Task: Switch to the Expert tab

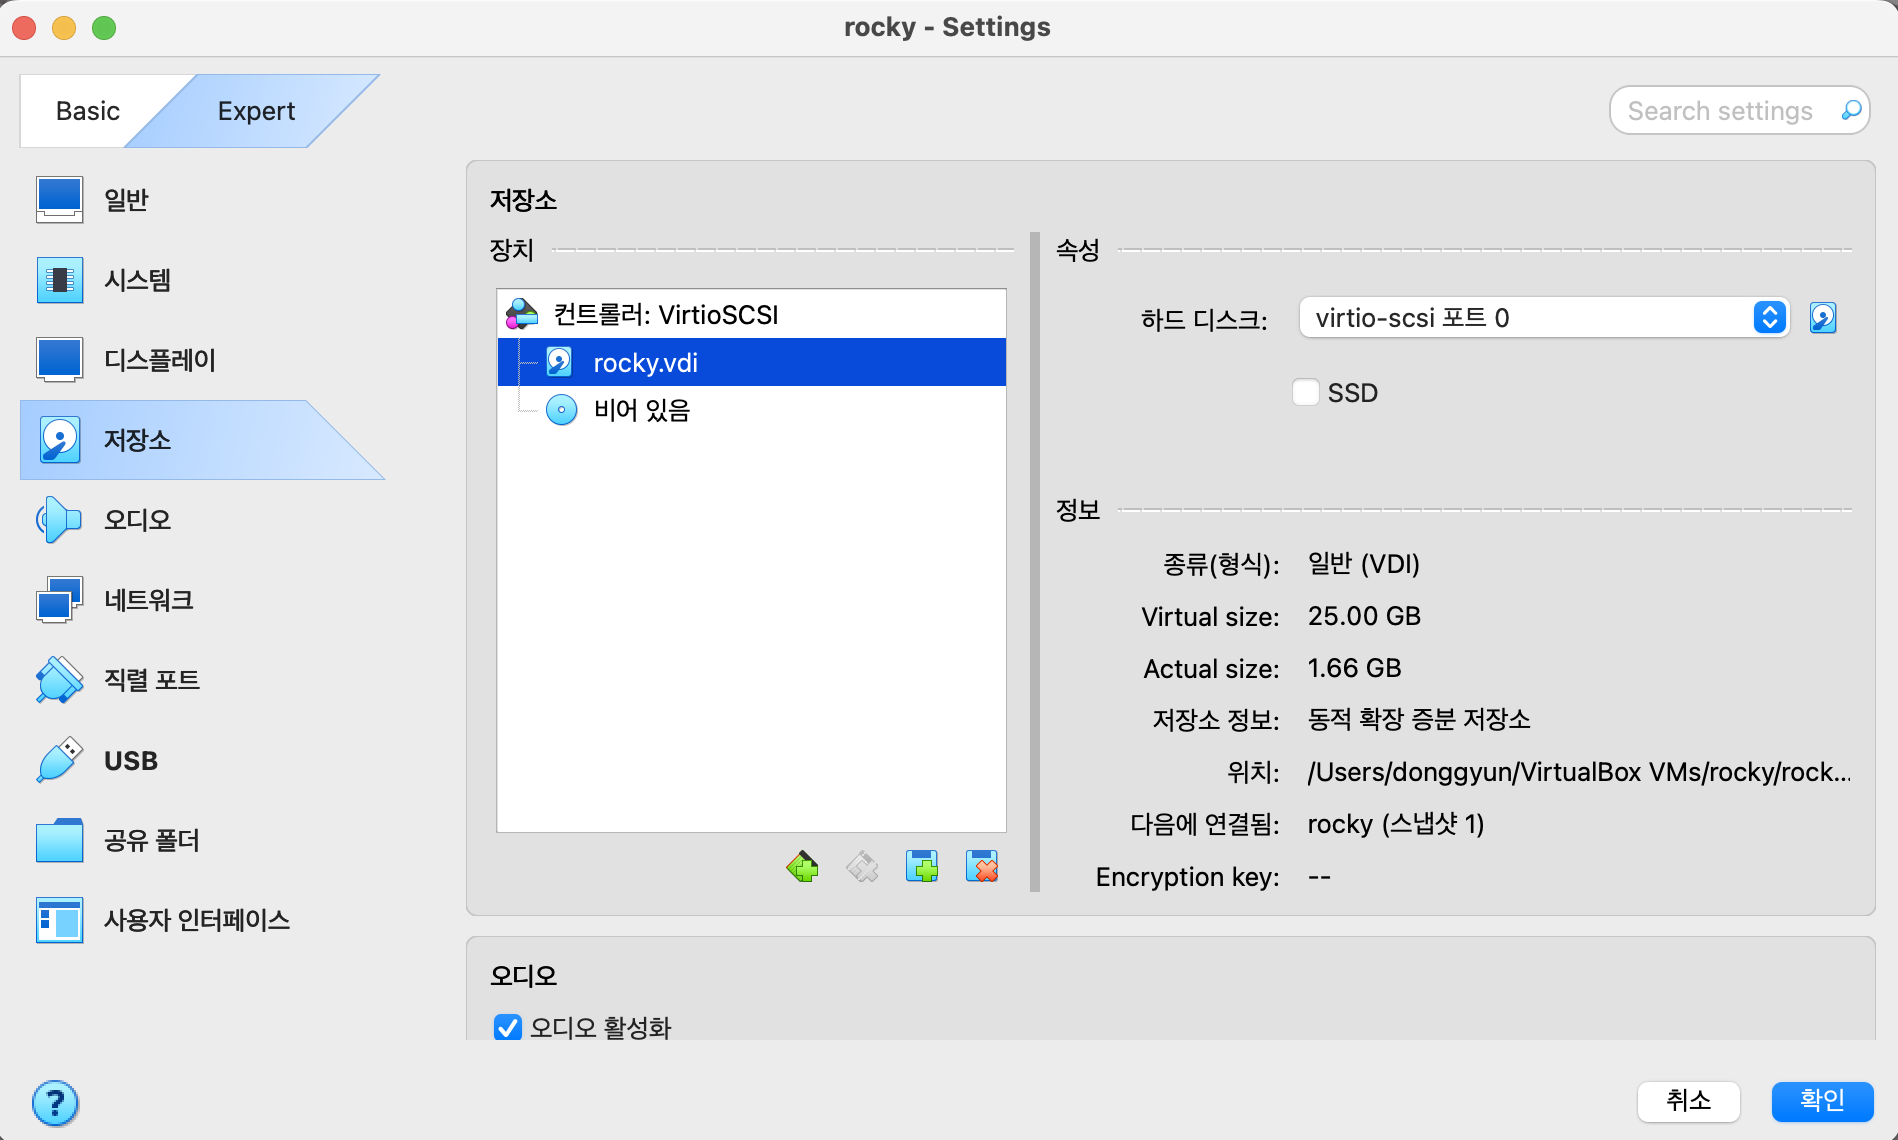Action: [x=256, y=111]
